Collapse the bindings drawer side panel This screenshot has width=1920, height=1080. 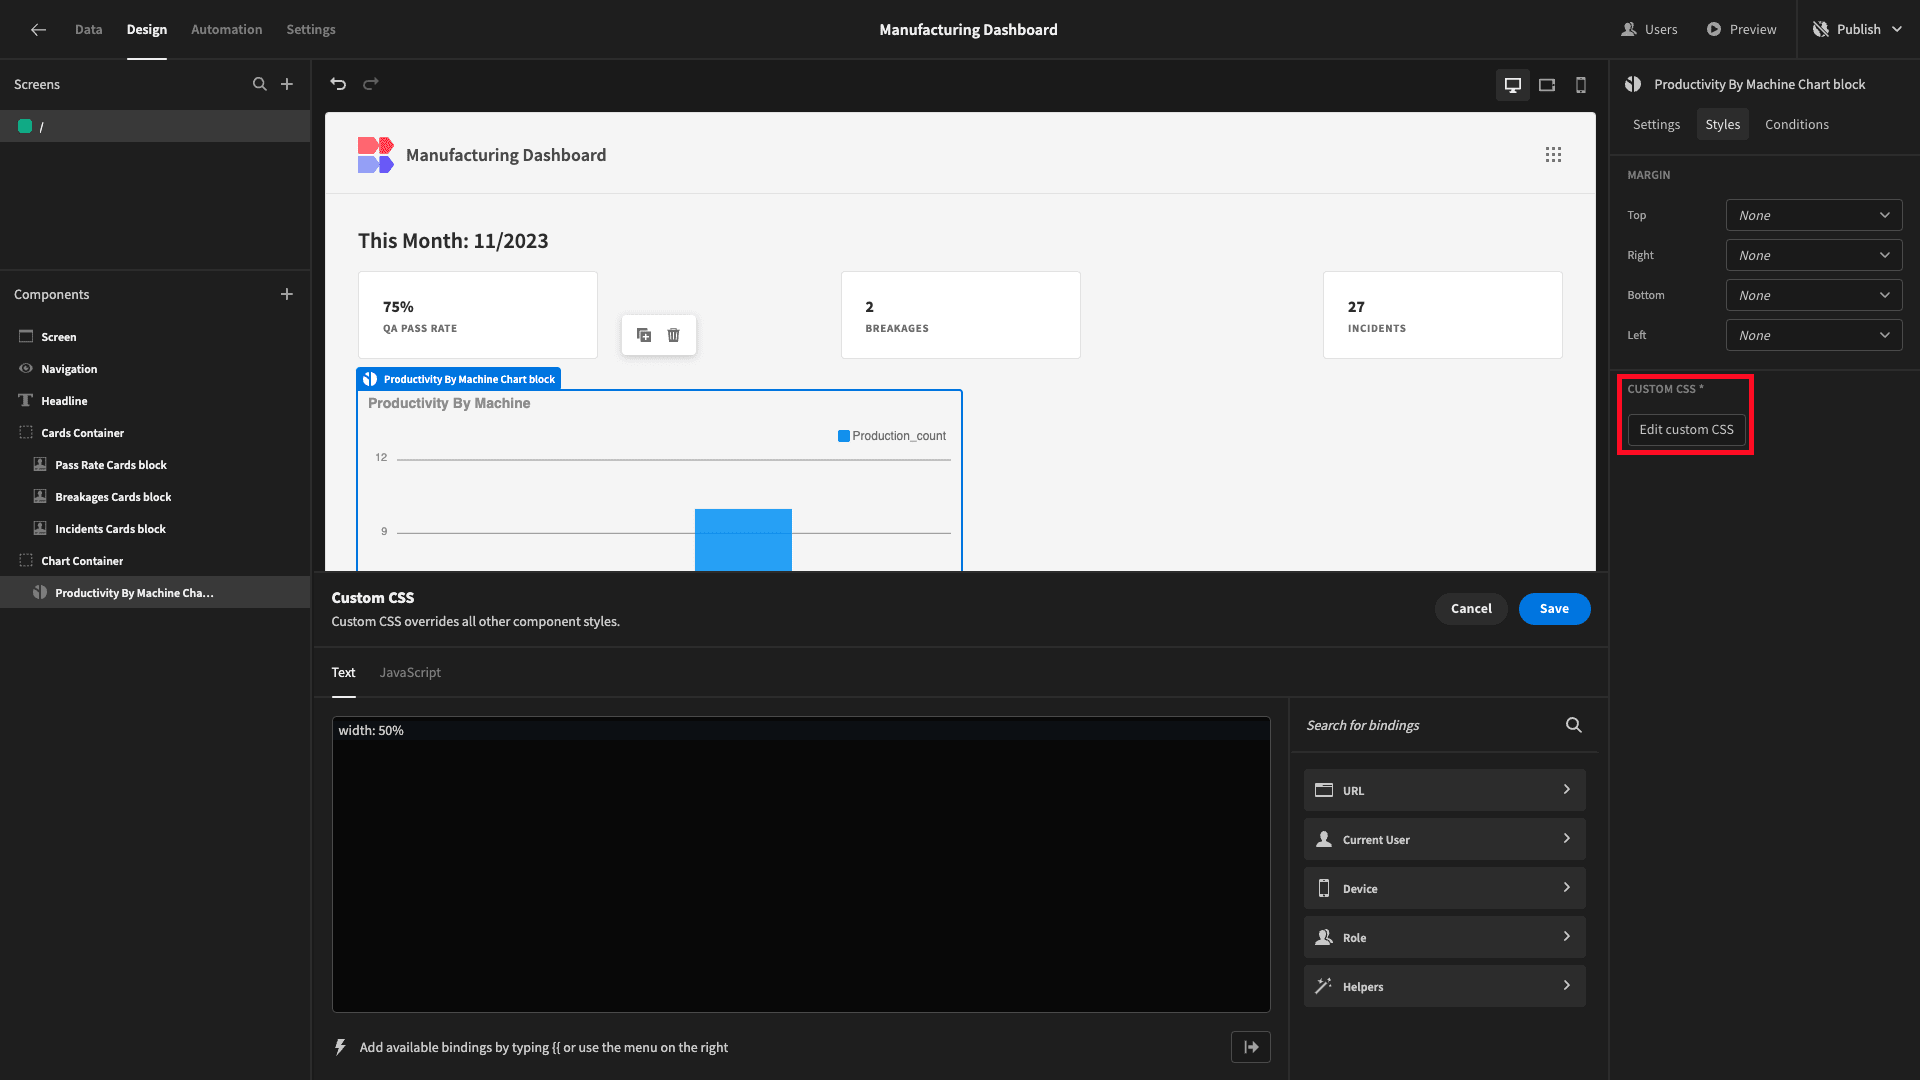[x=1251, y=1047]
